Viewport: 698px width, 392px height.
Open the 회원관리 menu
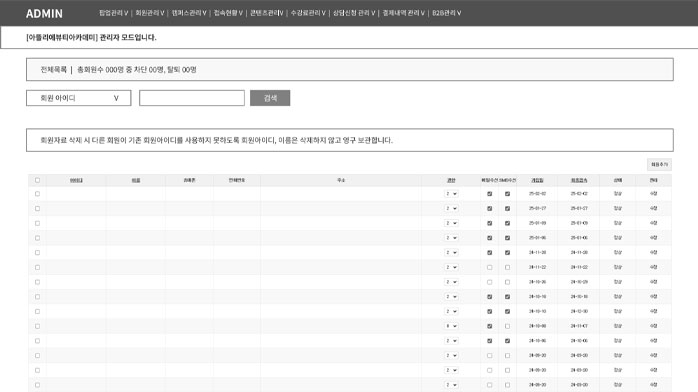point(150,13)
